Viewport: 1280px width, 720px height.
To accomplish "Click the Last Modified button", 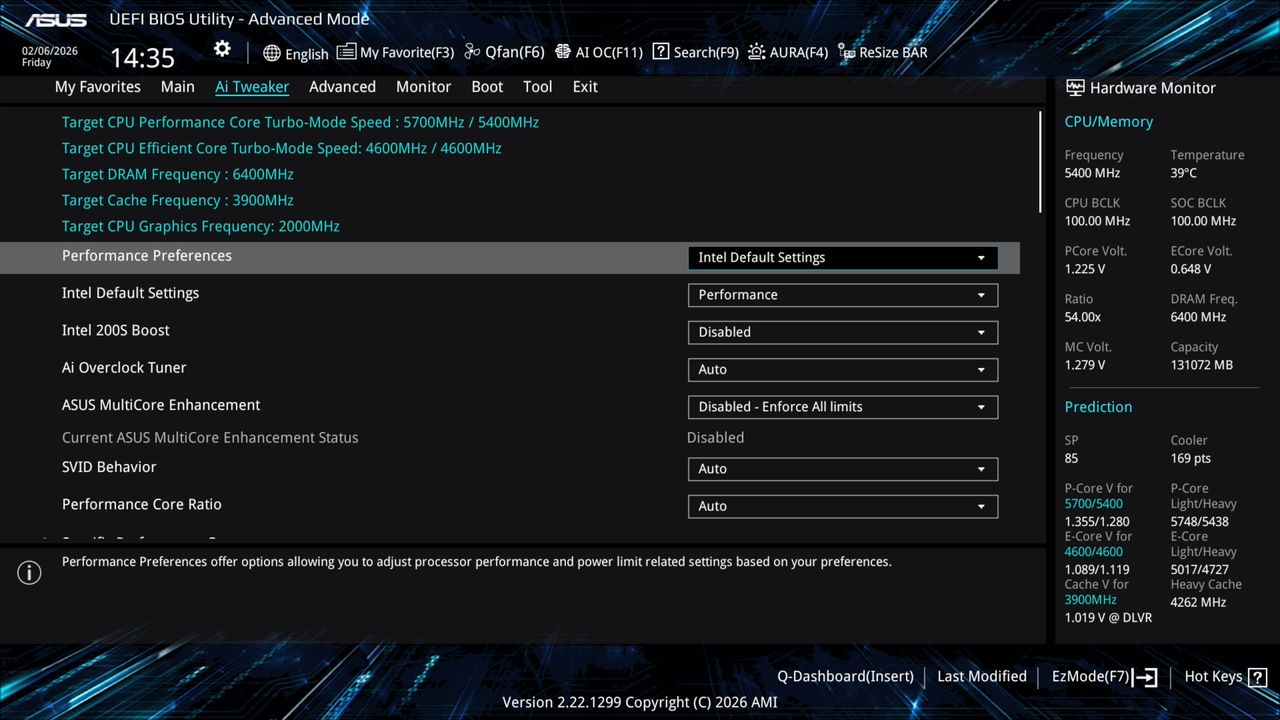I will [x=981, y=676].
